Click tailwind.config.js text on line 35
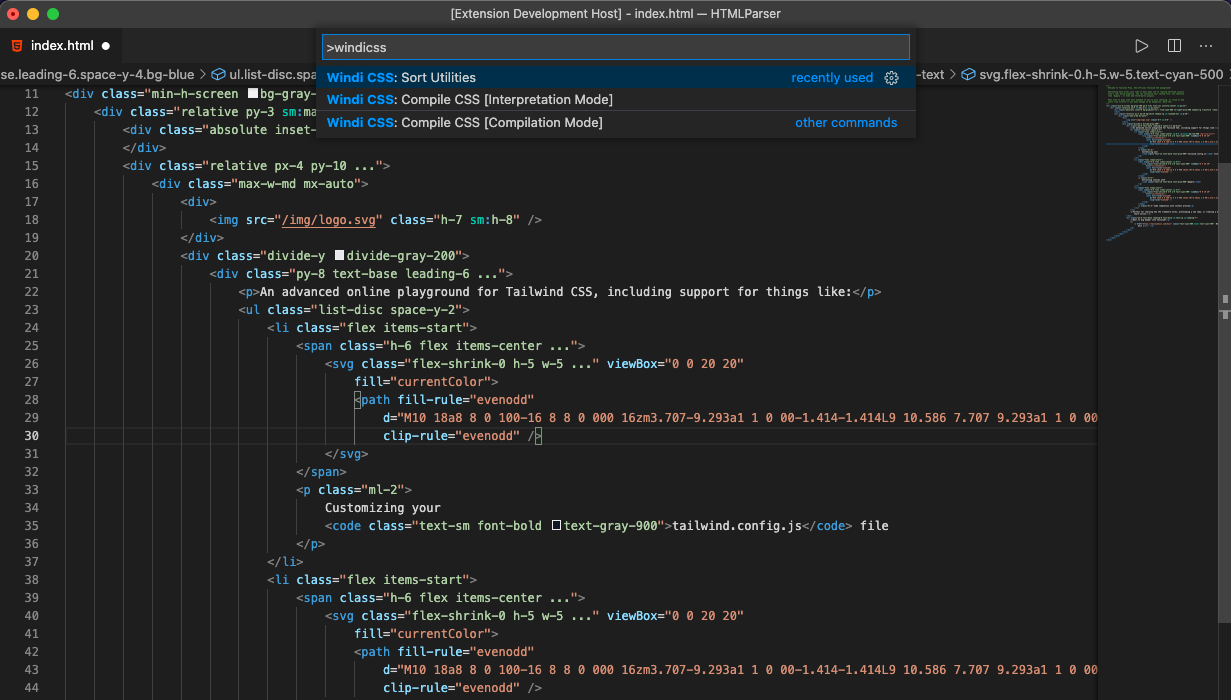Viewport: 1231px width, 700px height. [x=738, y=526]
